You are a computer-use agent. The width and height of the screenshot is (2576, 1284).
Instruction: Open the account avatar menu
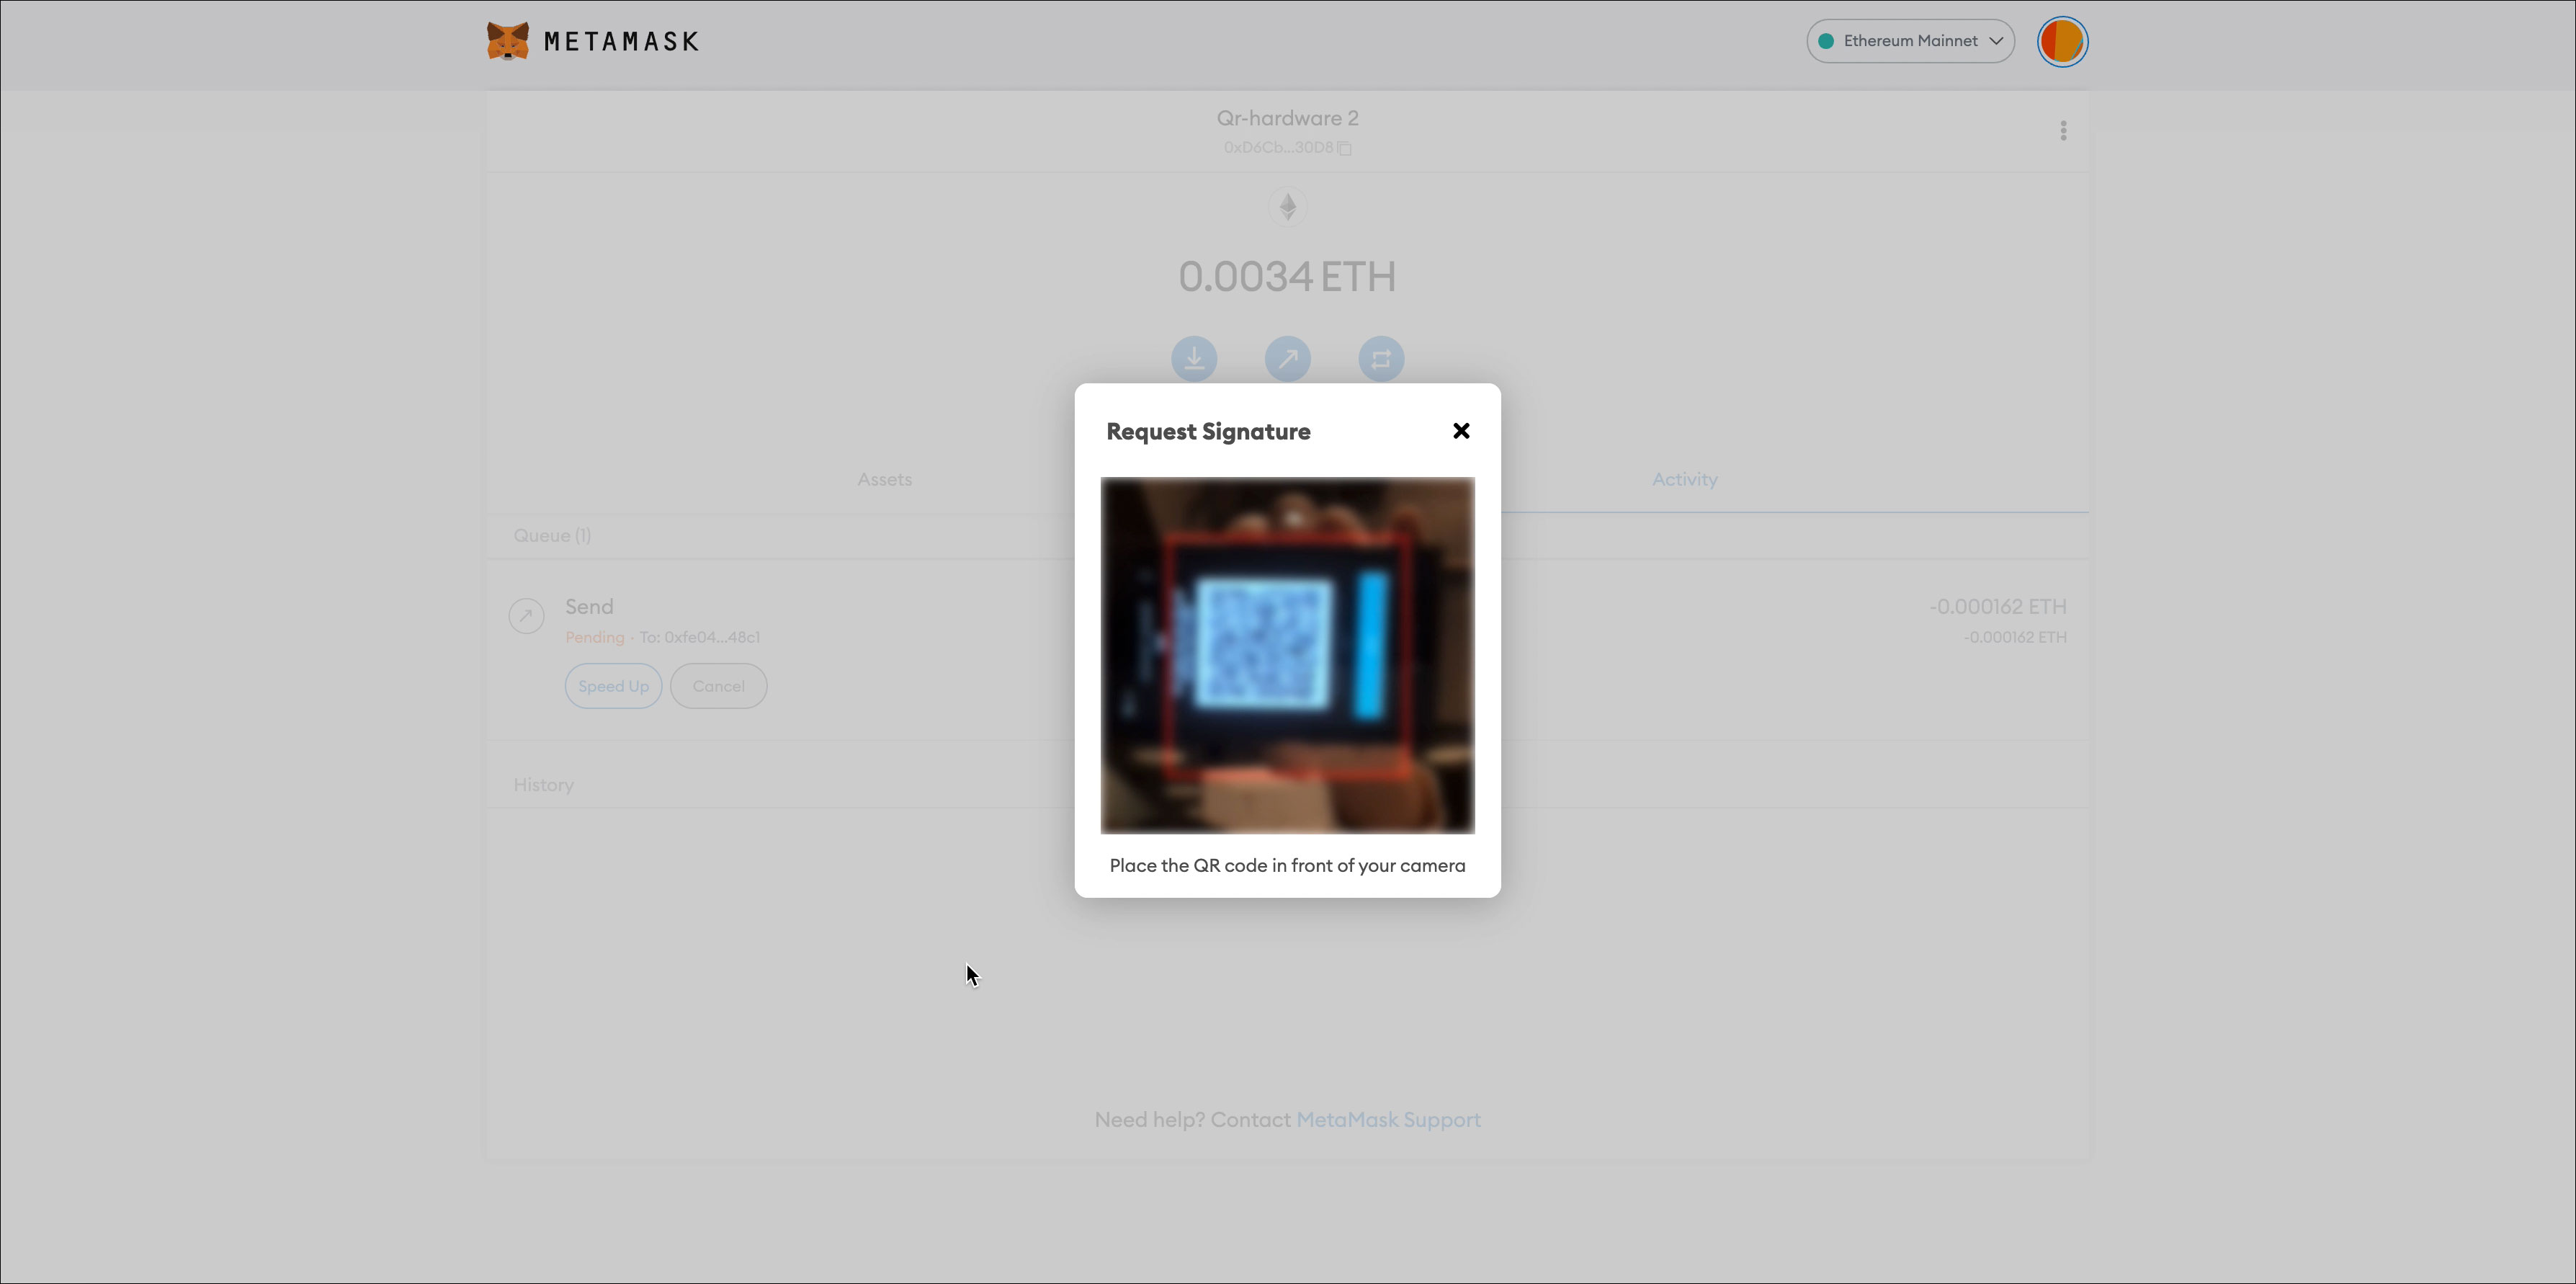2062,42
